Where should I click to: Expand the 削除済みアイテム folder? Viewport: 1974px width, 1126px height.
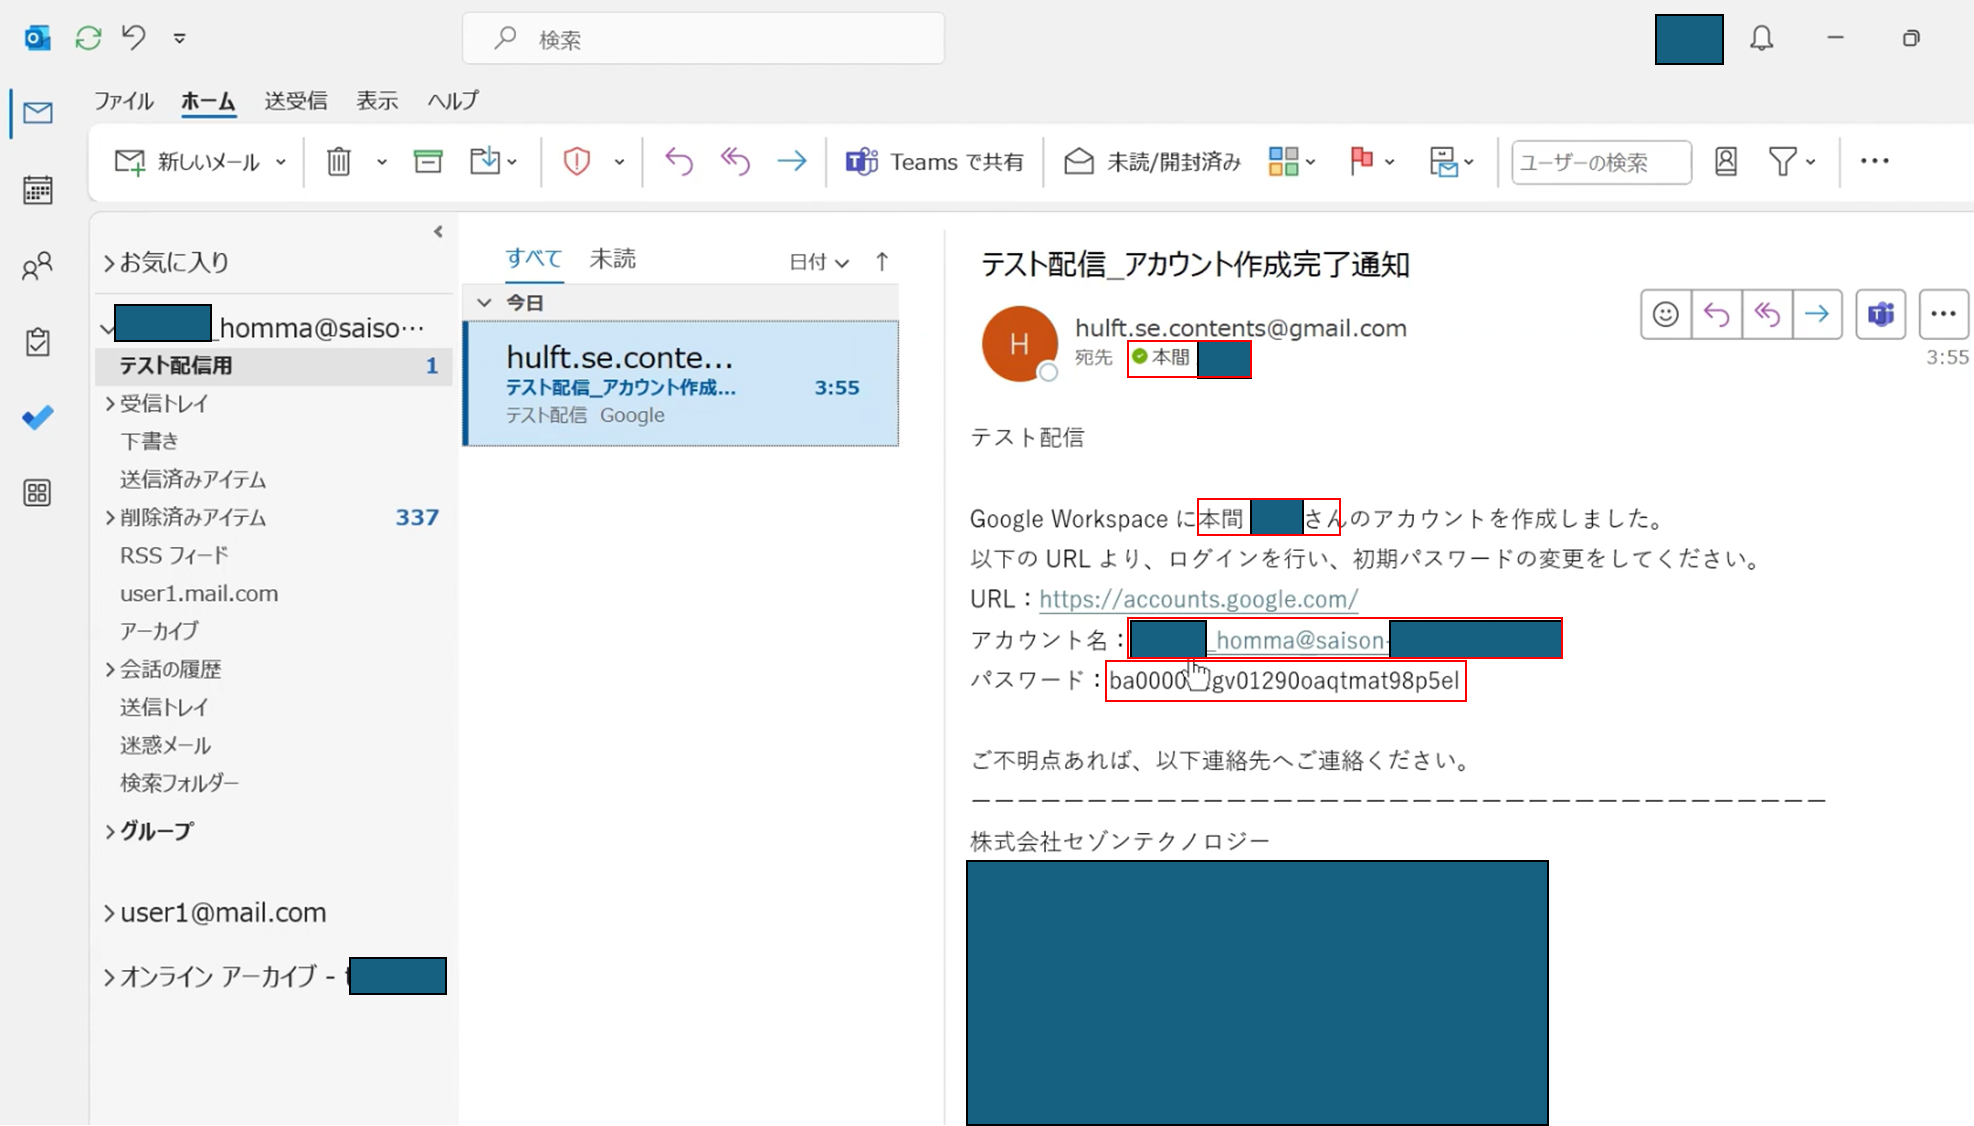[x=110, y=518]
